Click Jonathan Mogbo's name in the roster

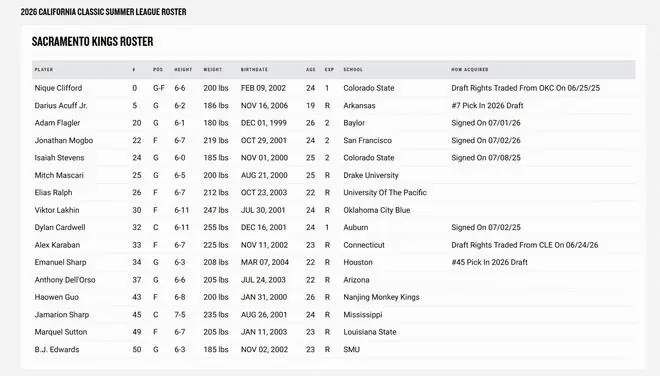pos(64,140)
